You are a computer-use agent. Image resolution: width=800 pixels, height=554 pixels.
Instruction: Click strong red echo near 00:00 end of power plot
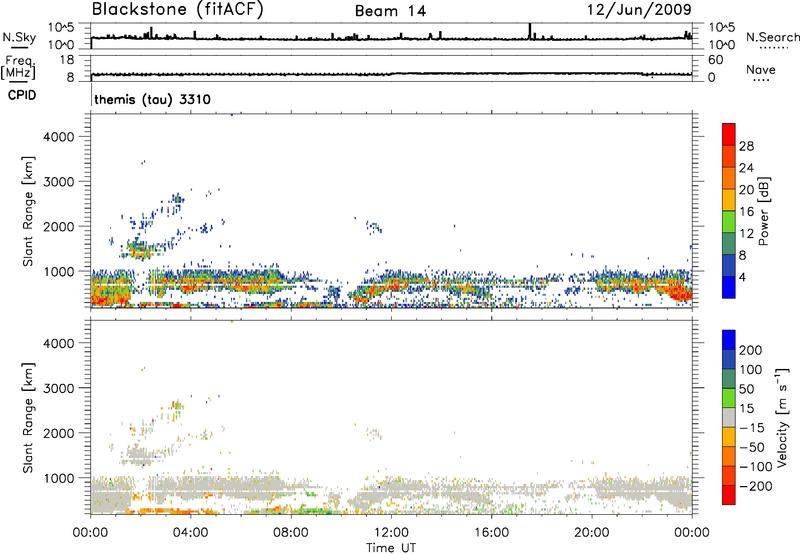point(679,294)
